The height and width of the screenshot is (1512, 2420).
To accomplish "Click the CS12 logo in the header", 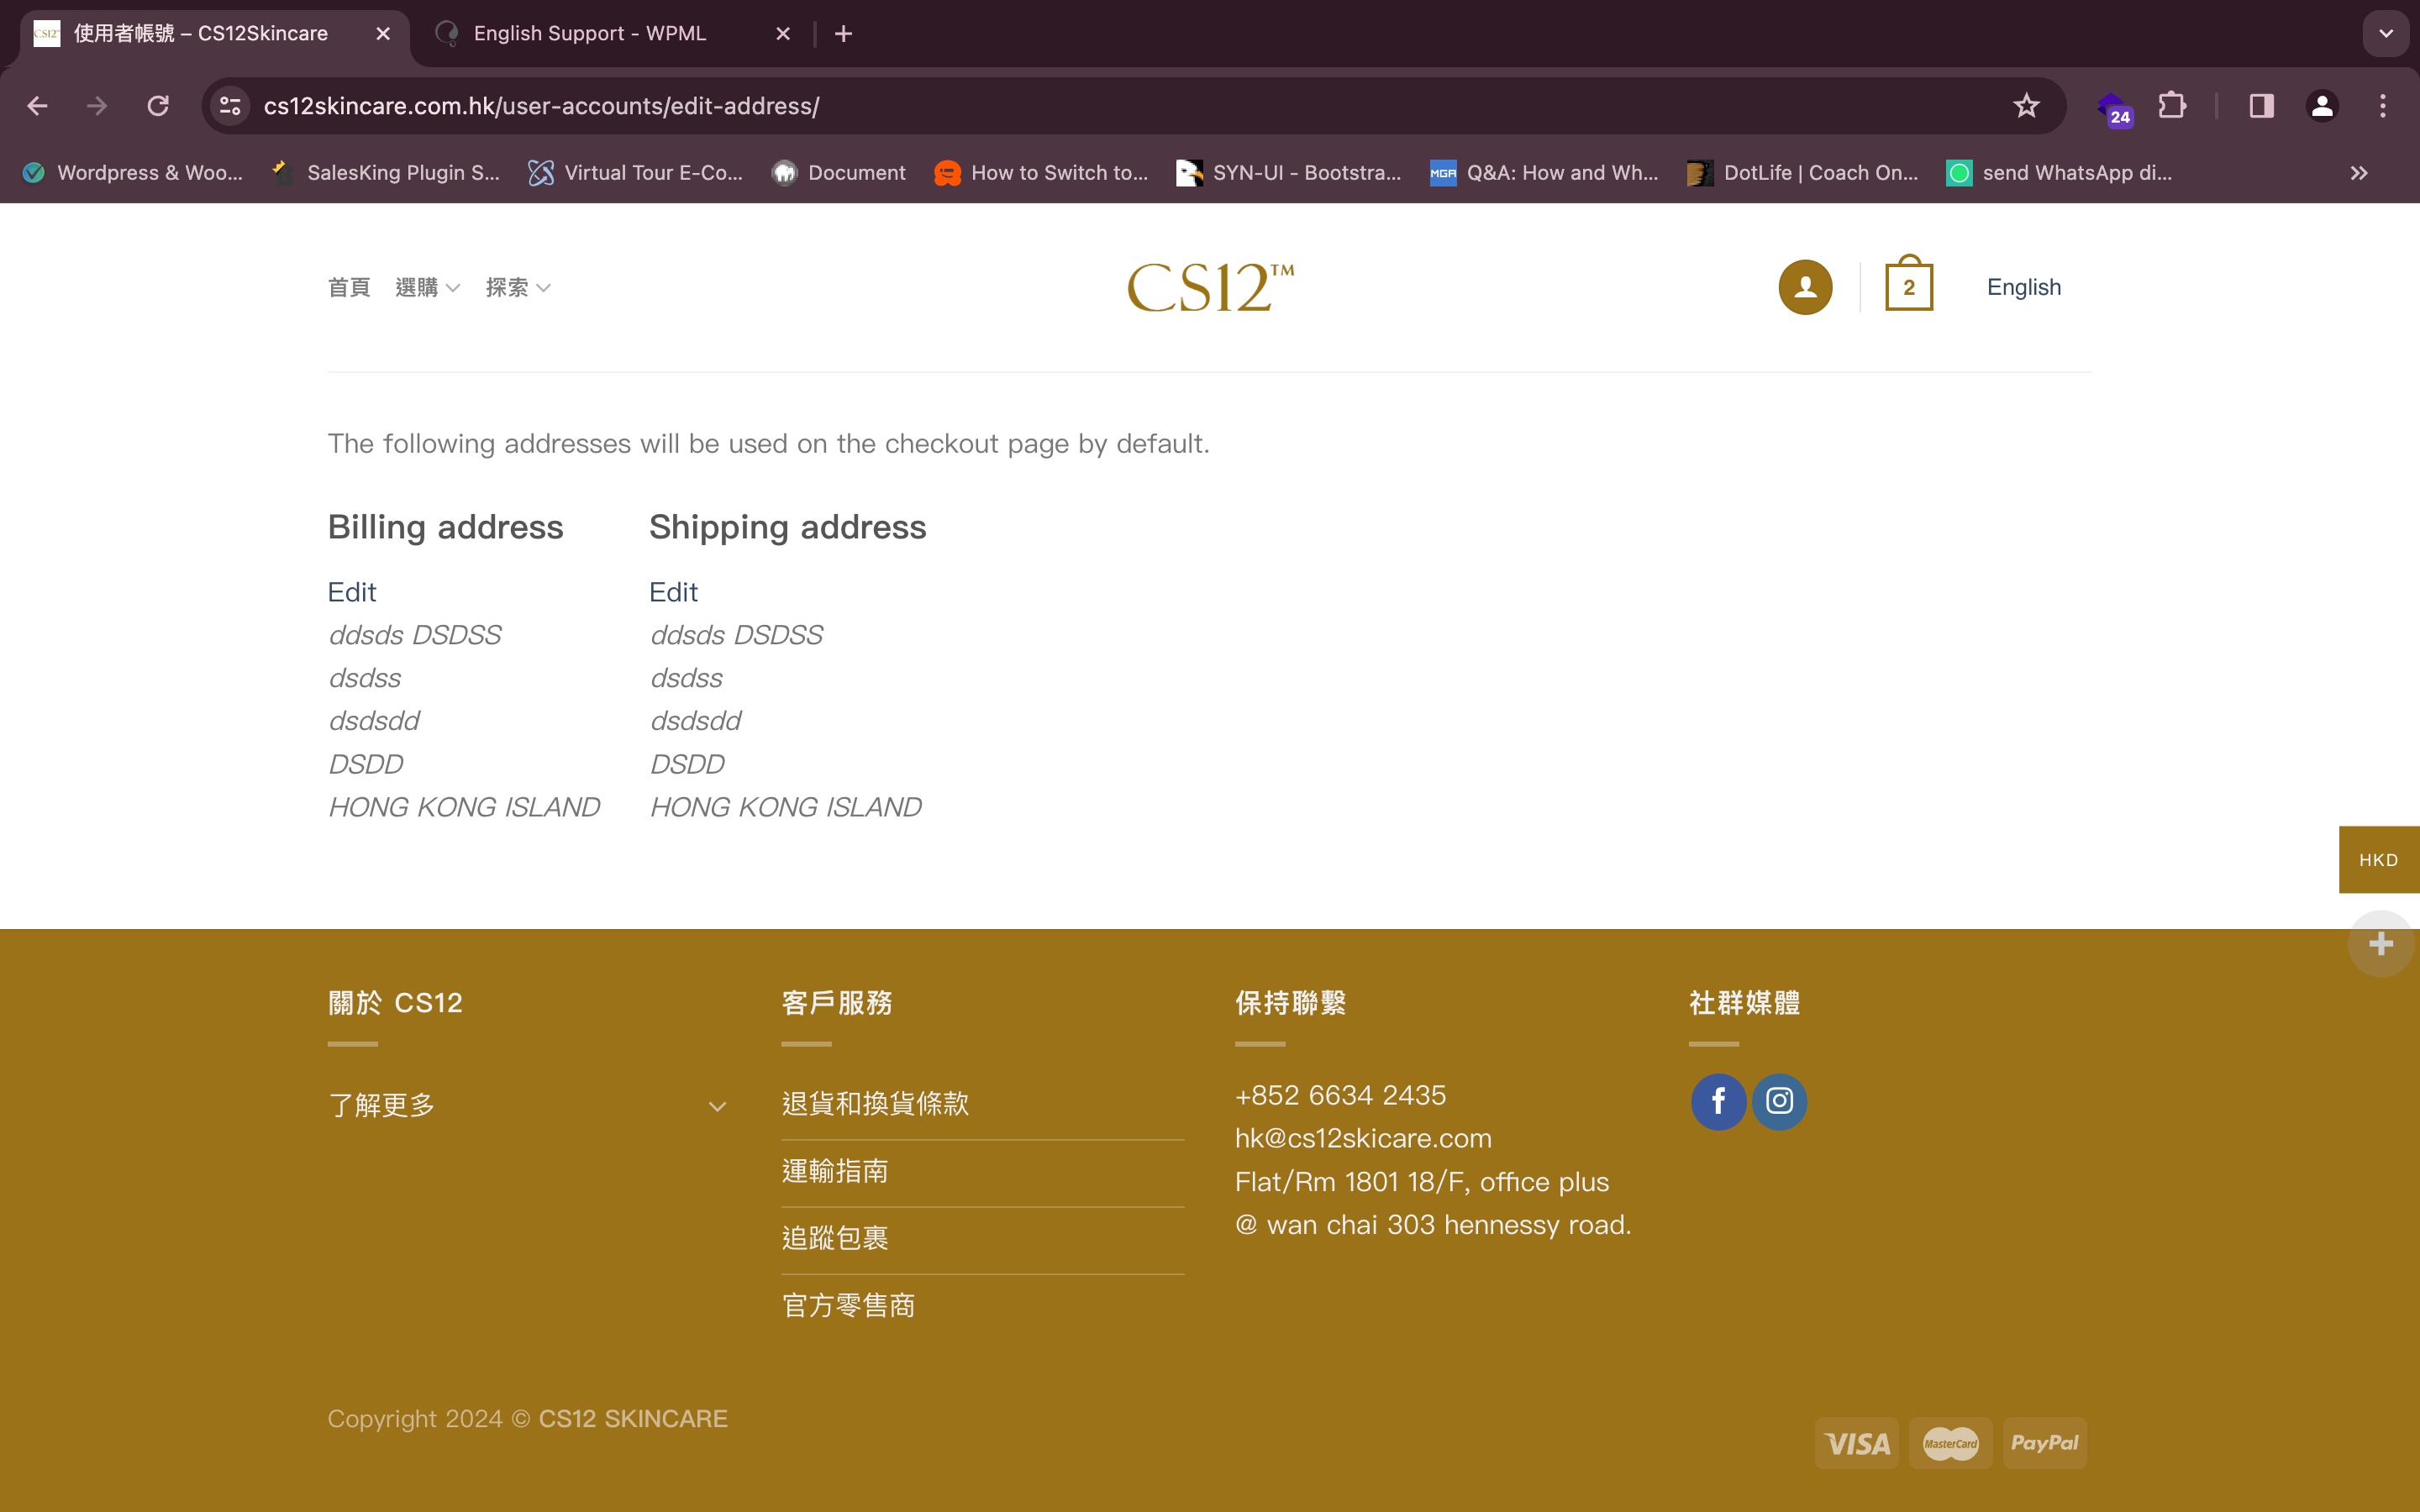I will point(1210,288).
